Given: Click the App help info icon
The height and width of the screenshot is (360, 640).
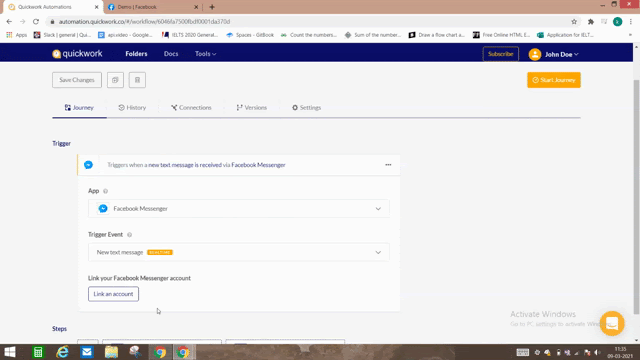Looking at the screenshot, I should pos(105,191).
